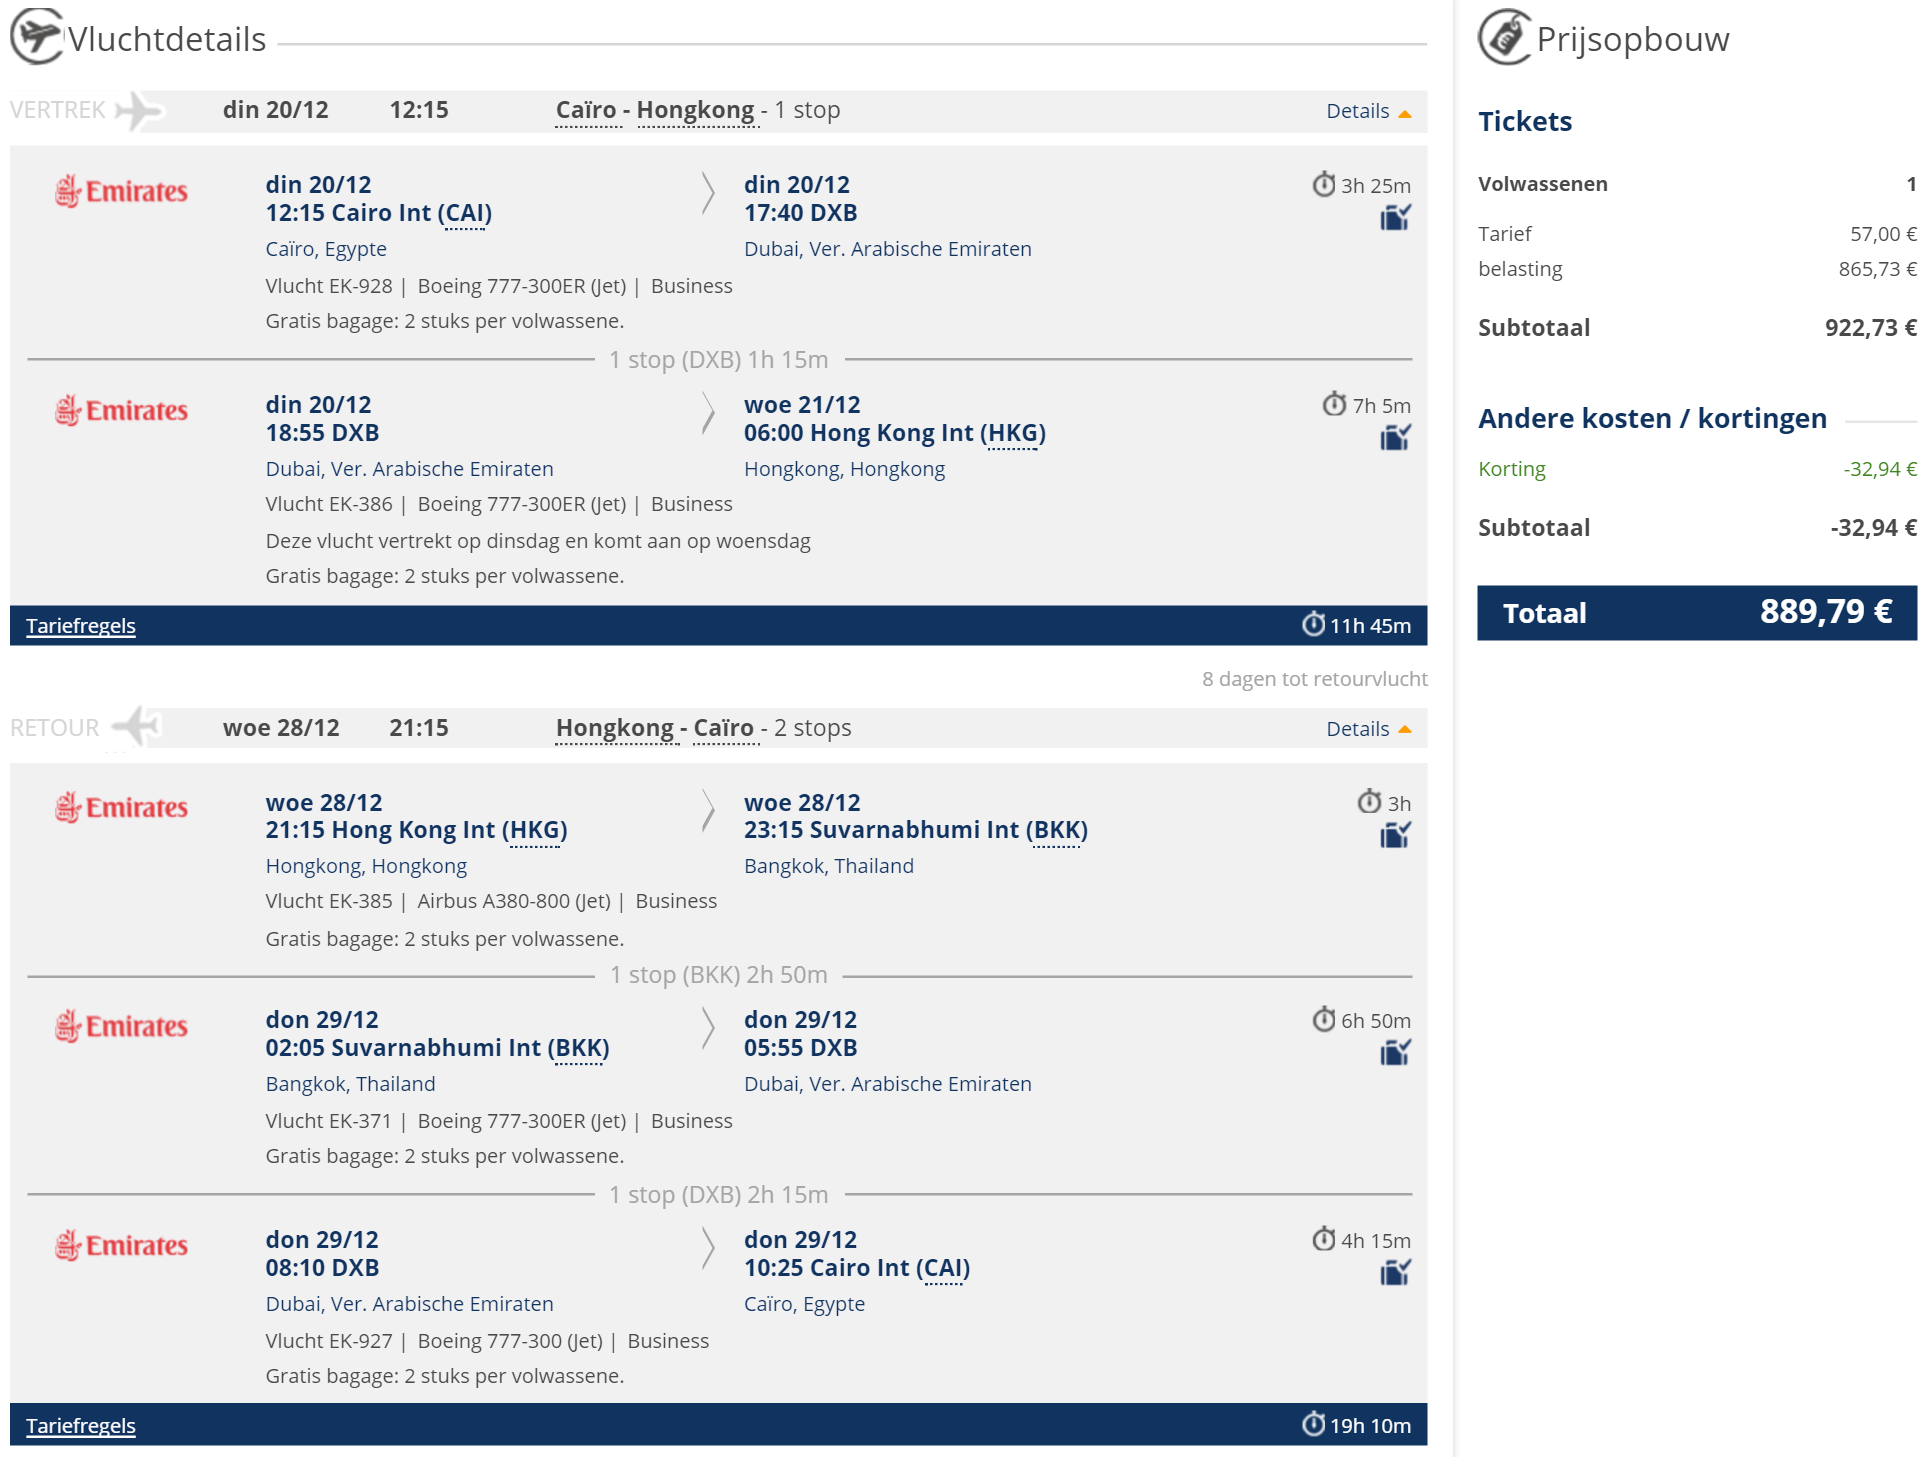
Task: Click the CAI airport code at 10:25 arrival
Action: tap(944, 1268)
